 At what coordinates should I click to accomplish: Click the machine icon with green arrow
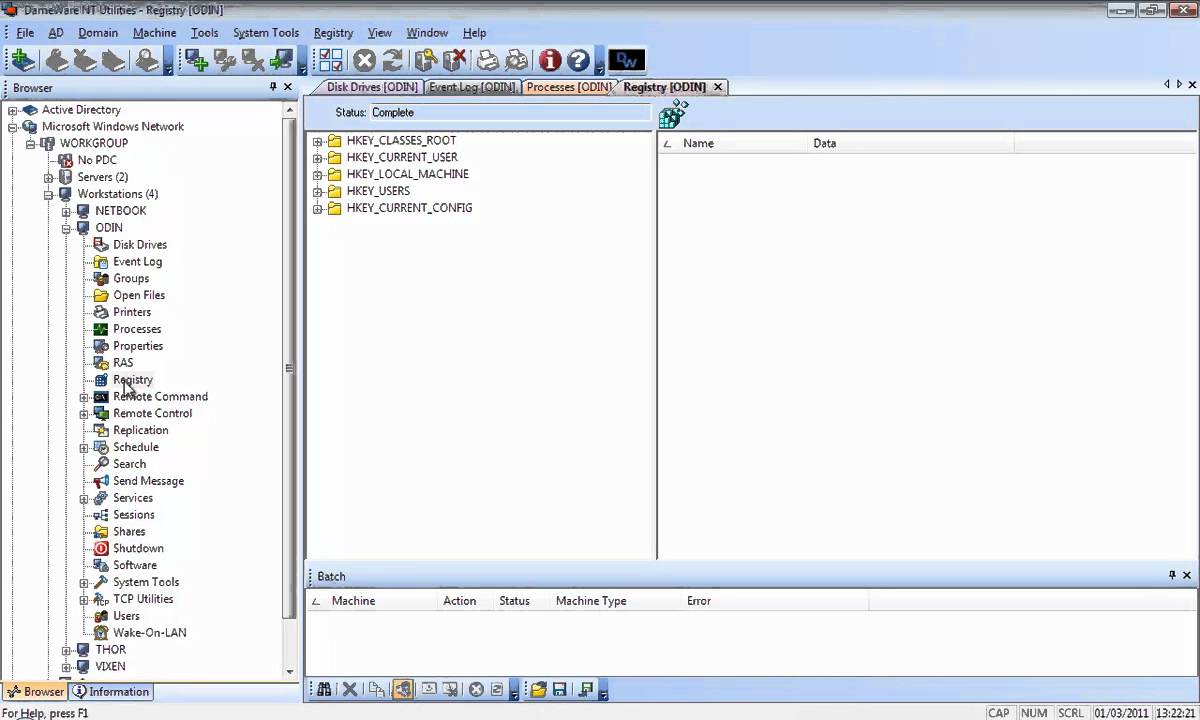281,61
